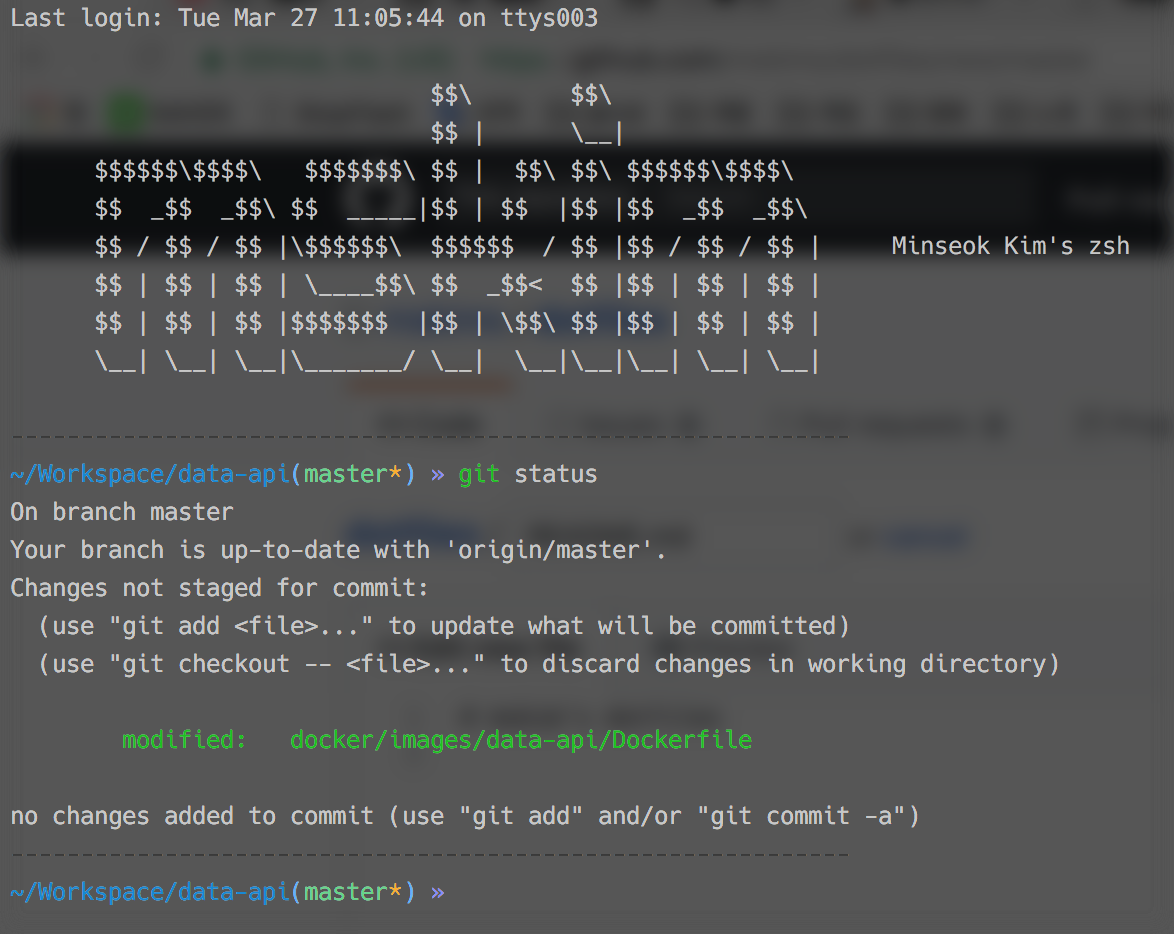Click the green 'modified:' label
The image size is (1174, 934).
tap(184, 740)
